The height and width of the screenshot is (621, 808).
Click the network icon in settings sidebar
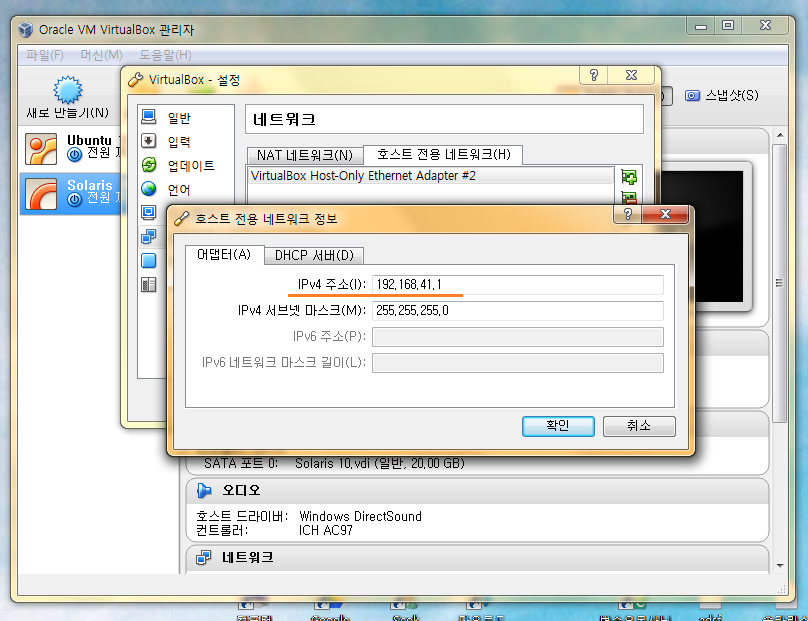(149, 237)
